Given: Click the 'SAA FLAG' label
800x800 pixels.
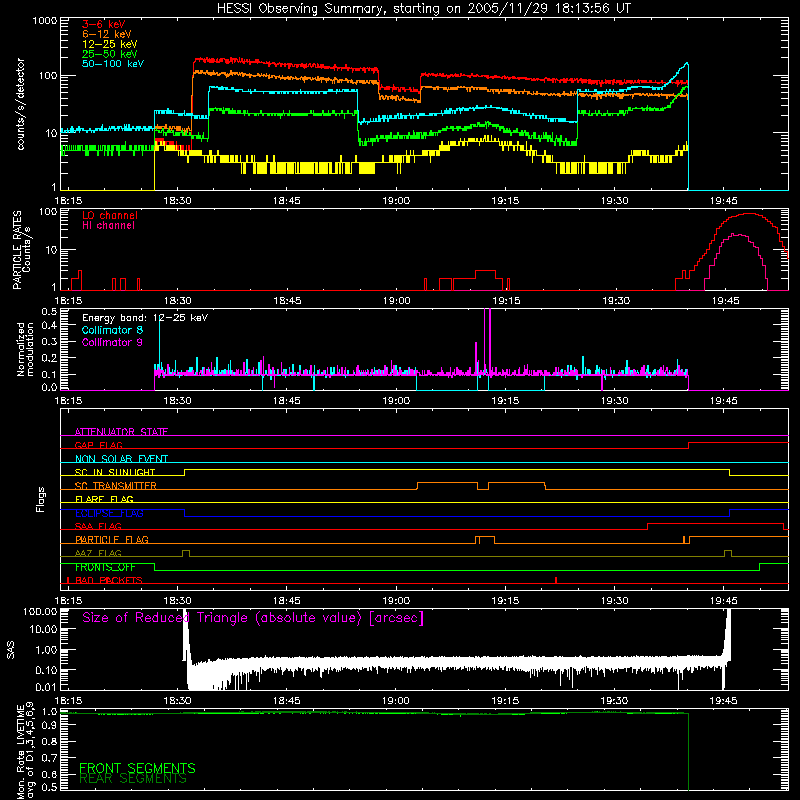Looking at the screenshot, I should click(98, 526).
